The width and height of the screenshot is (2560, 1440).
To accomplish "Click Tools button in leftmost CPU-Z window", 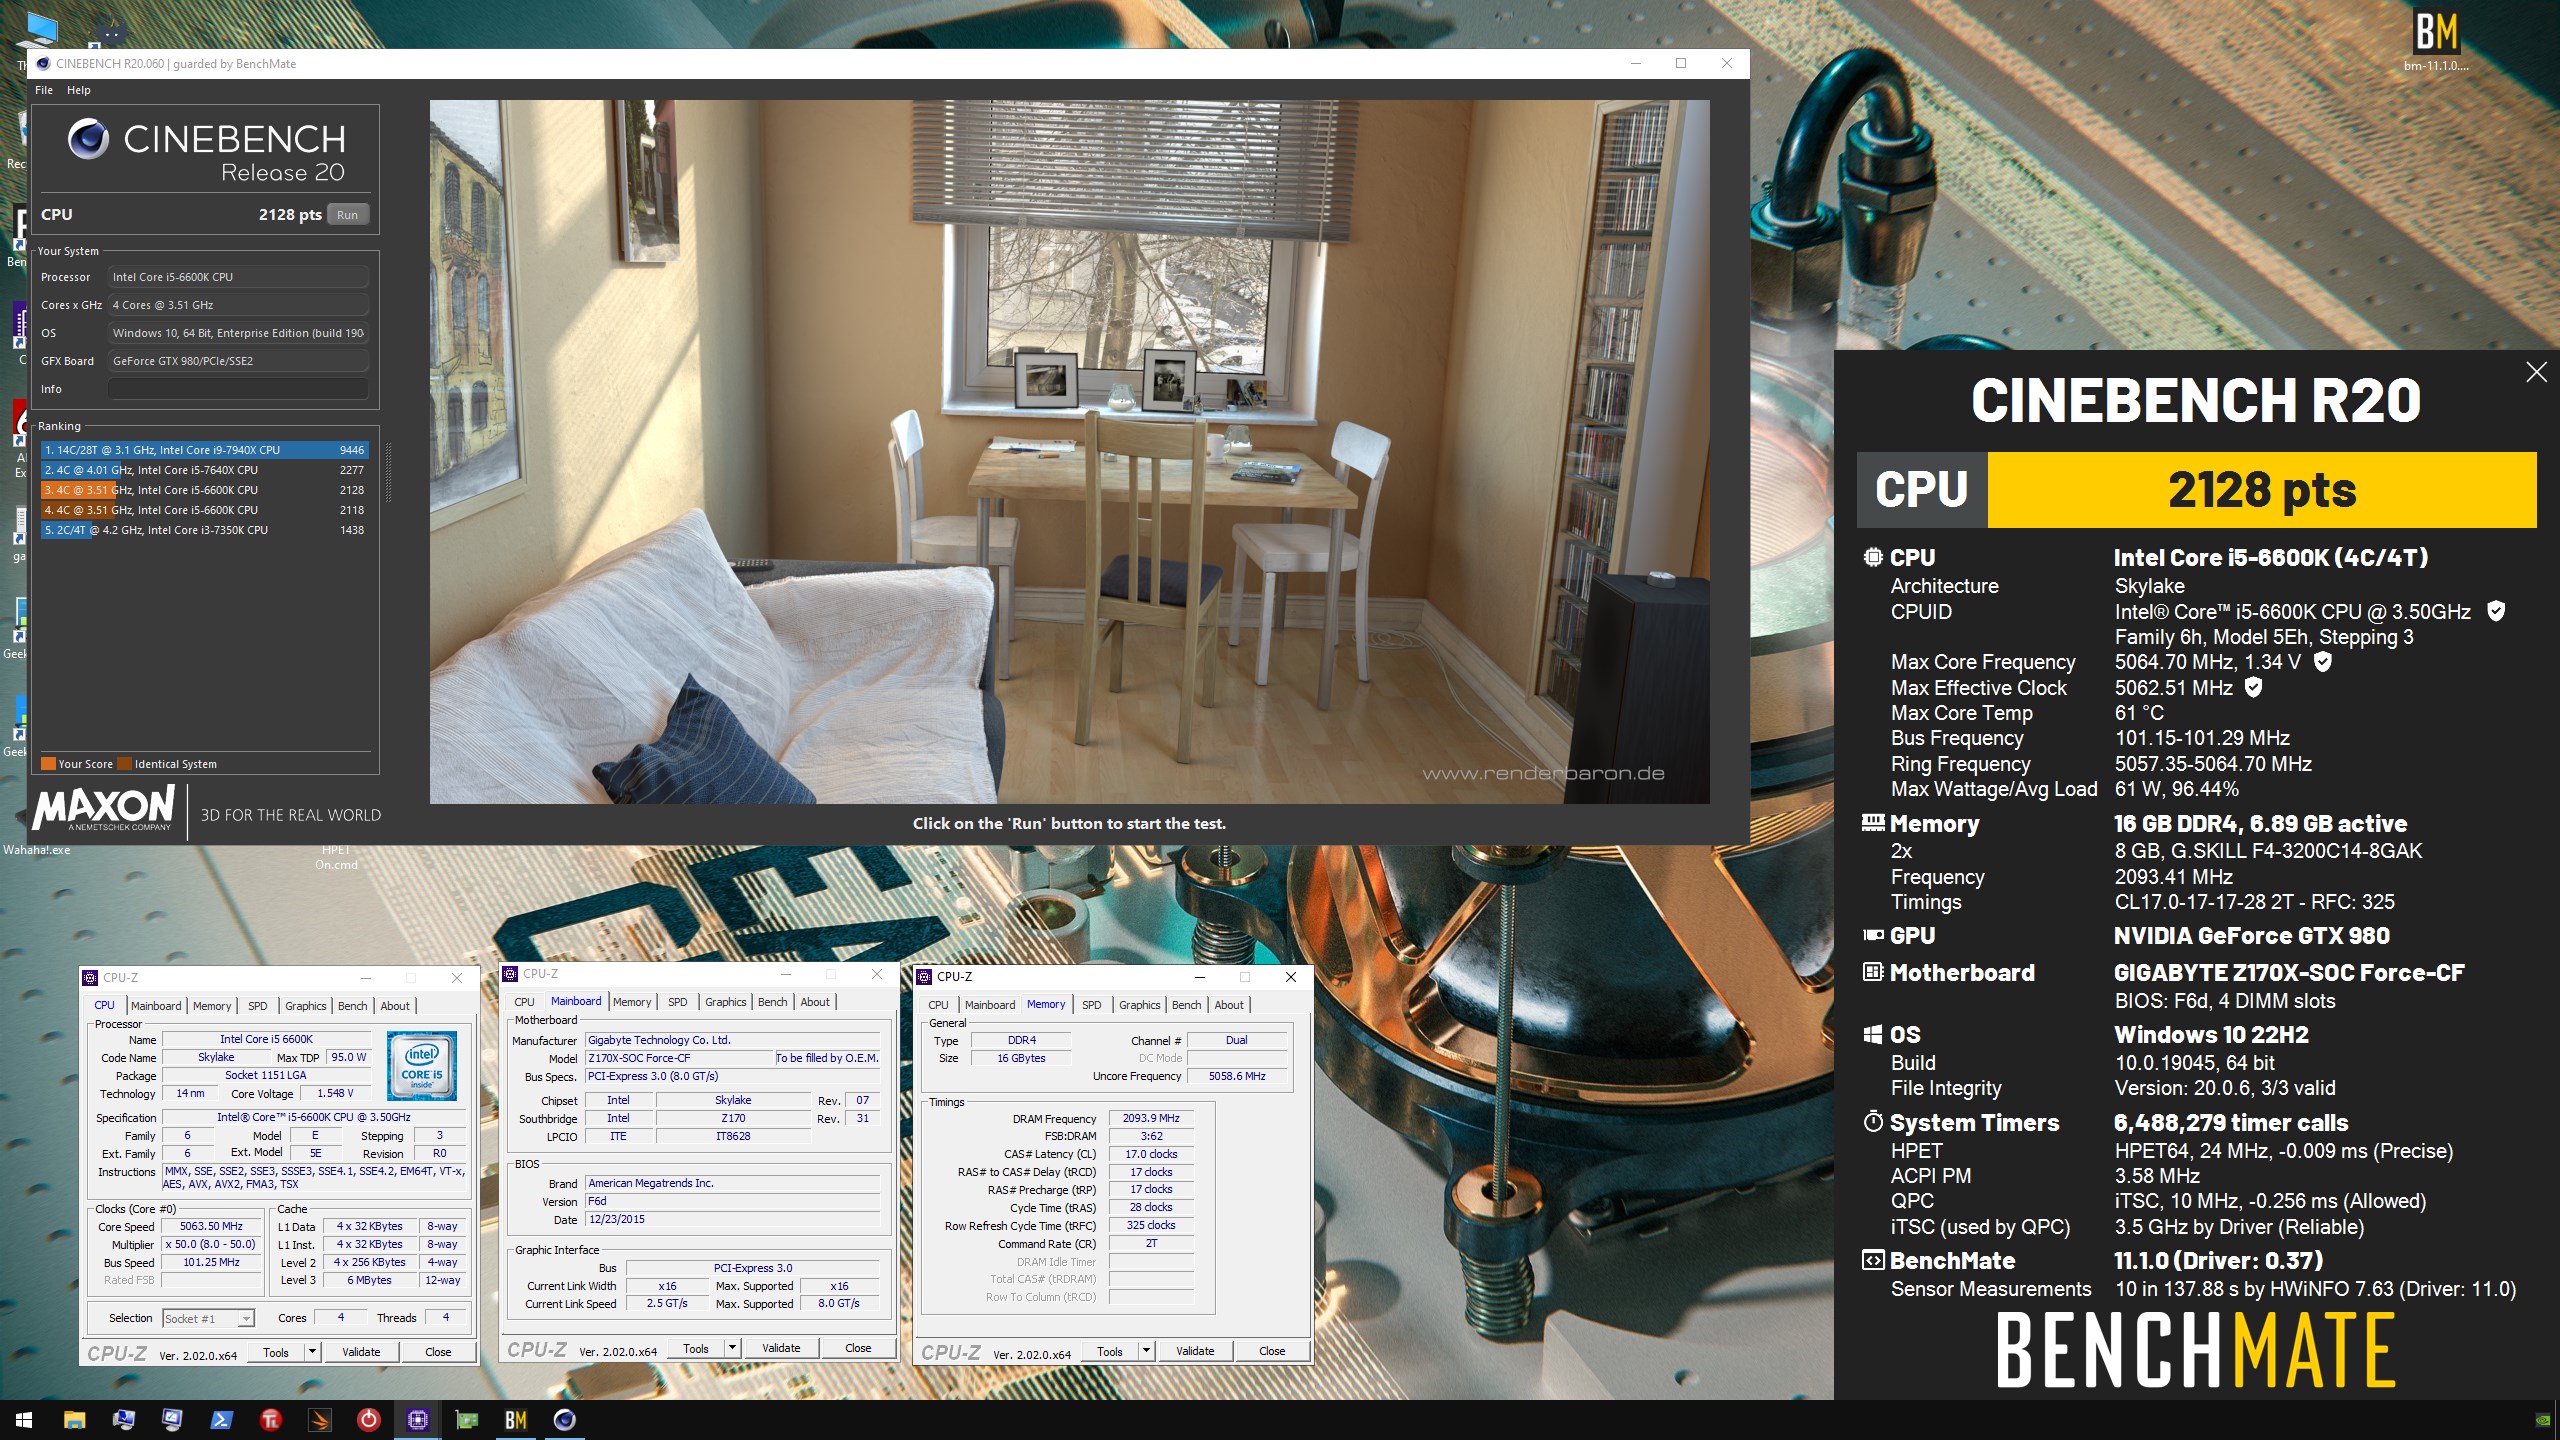I will click(276, 1352).
